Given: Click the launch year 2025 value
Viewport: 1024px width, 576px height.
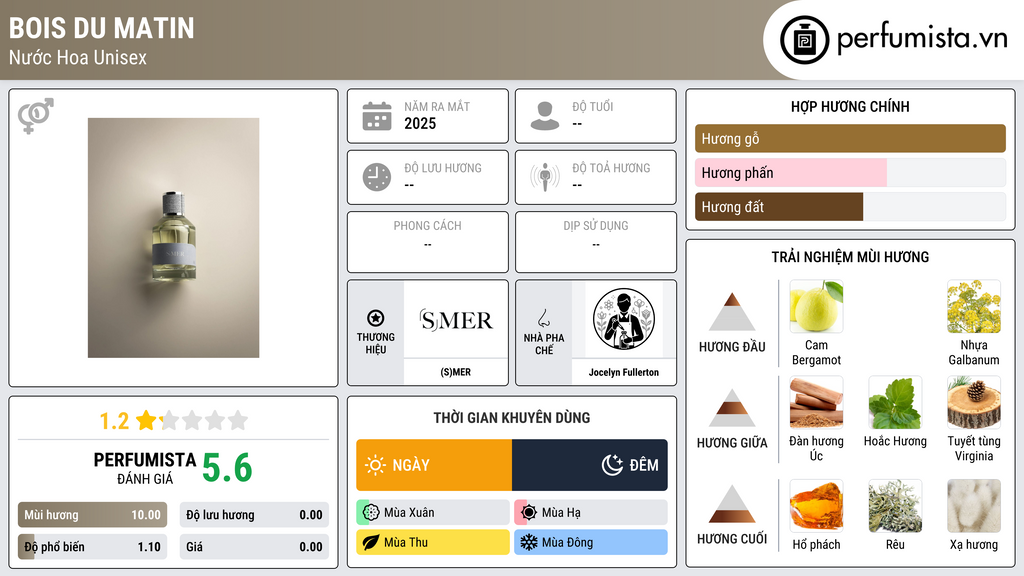Looking at the screenshot, I should pos(420,123).
